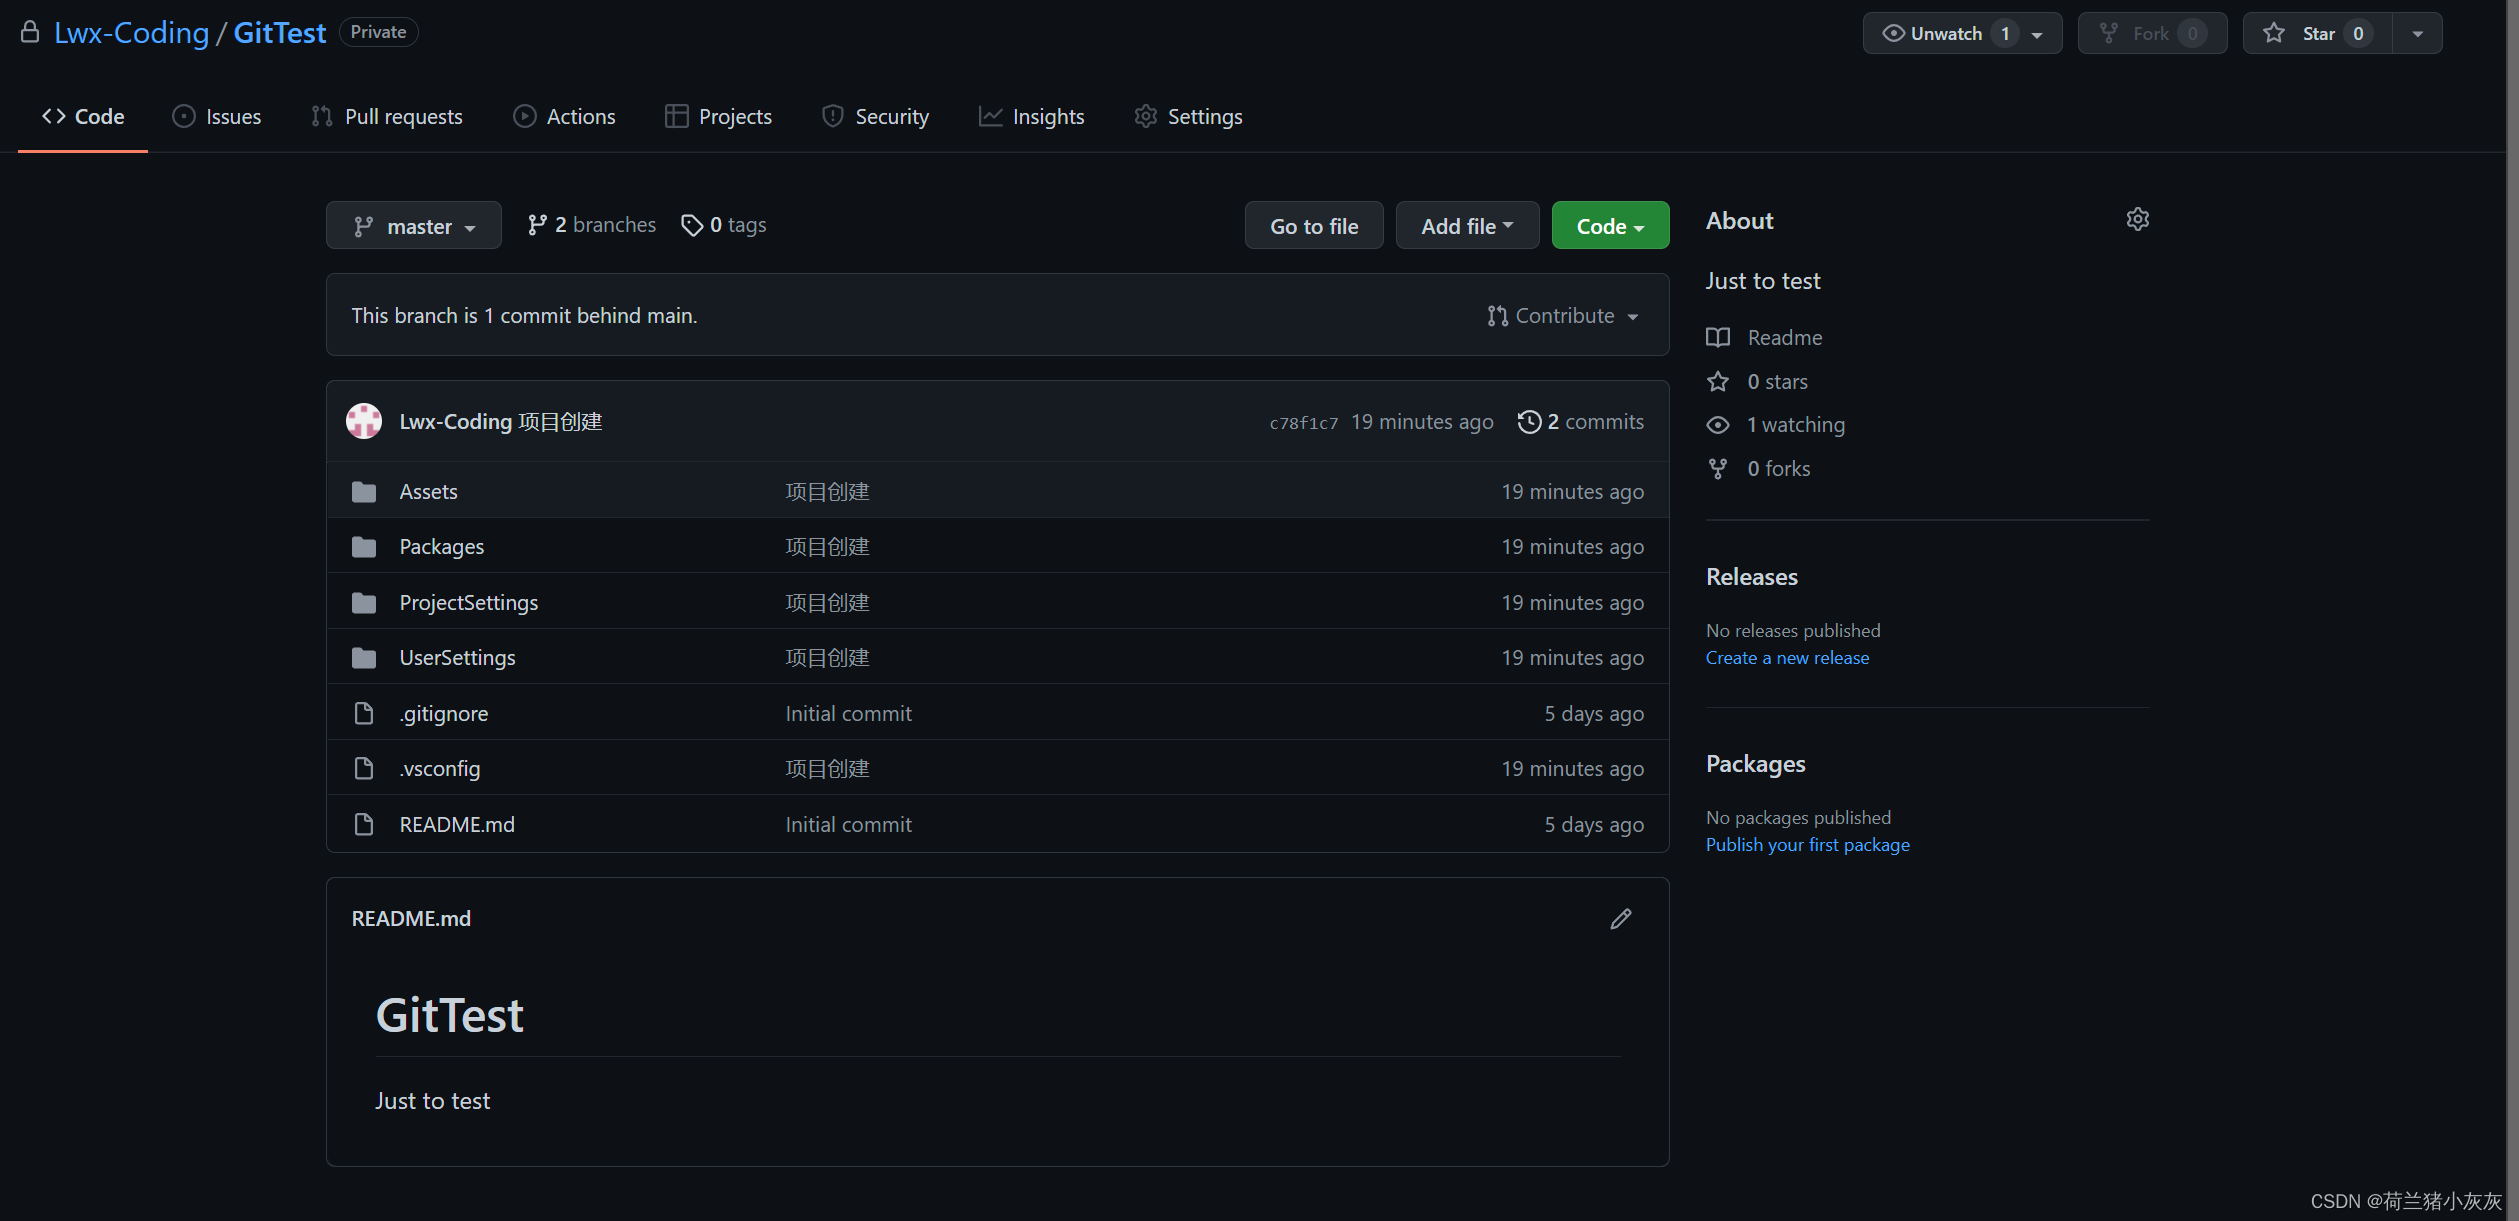Open the Security tab
Viewport: 2519px width, 1221px height.
pos(875,116)
